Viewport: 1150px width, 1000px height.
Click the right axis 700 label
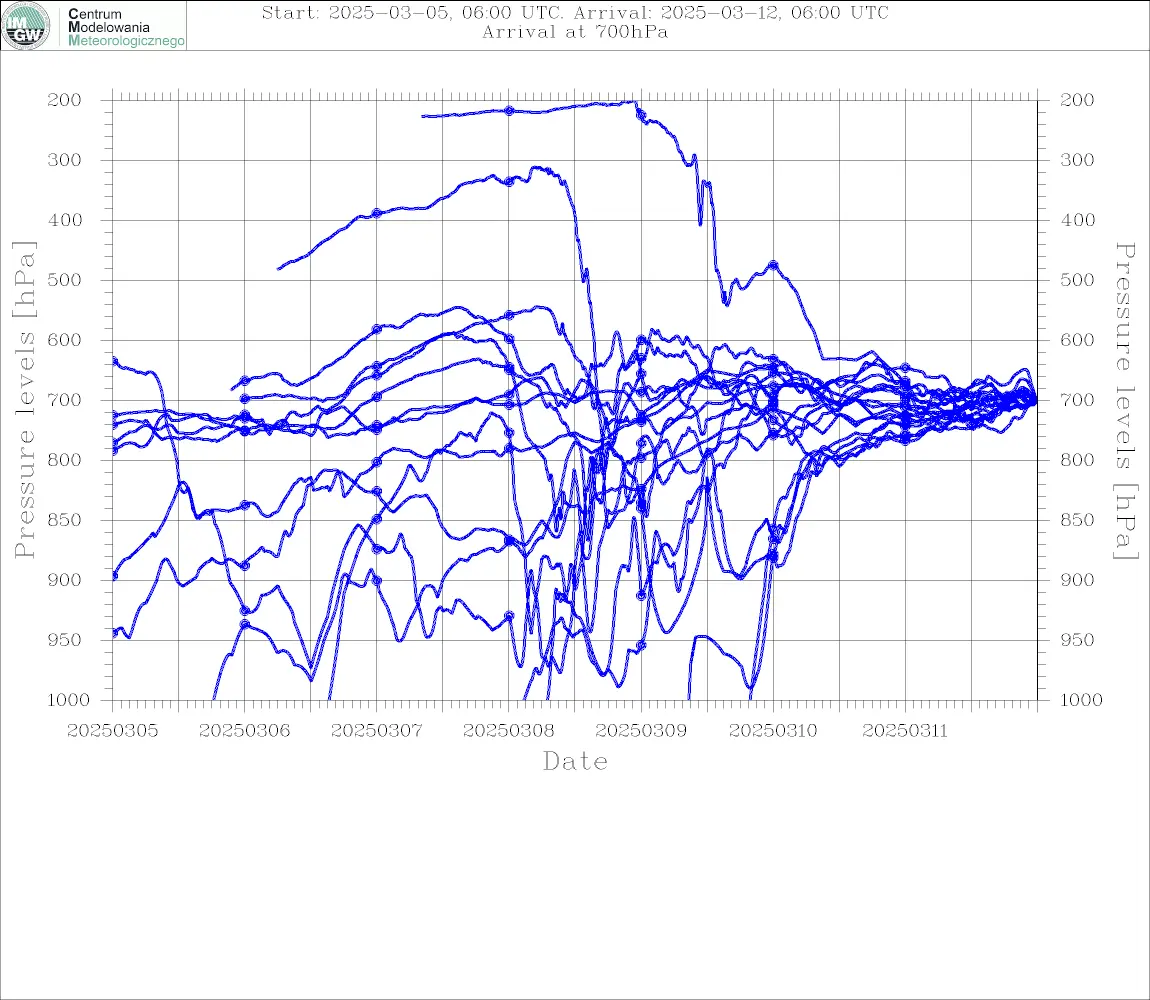(x=1077, y=401)
